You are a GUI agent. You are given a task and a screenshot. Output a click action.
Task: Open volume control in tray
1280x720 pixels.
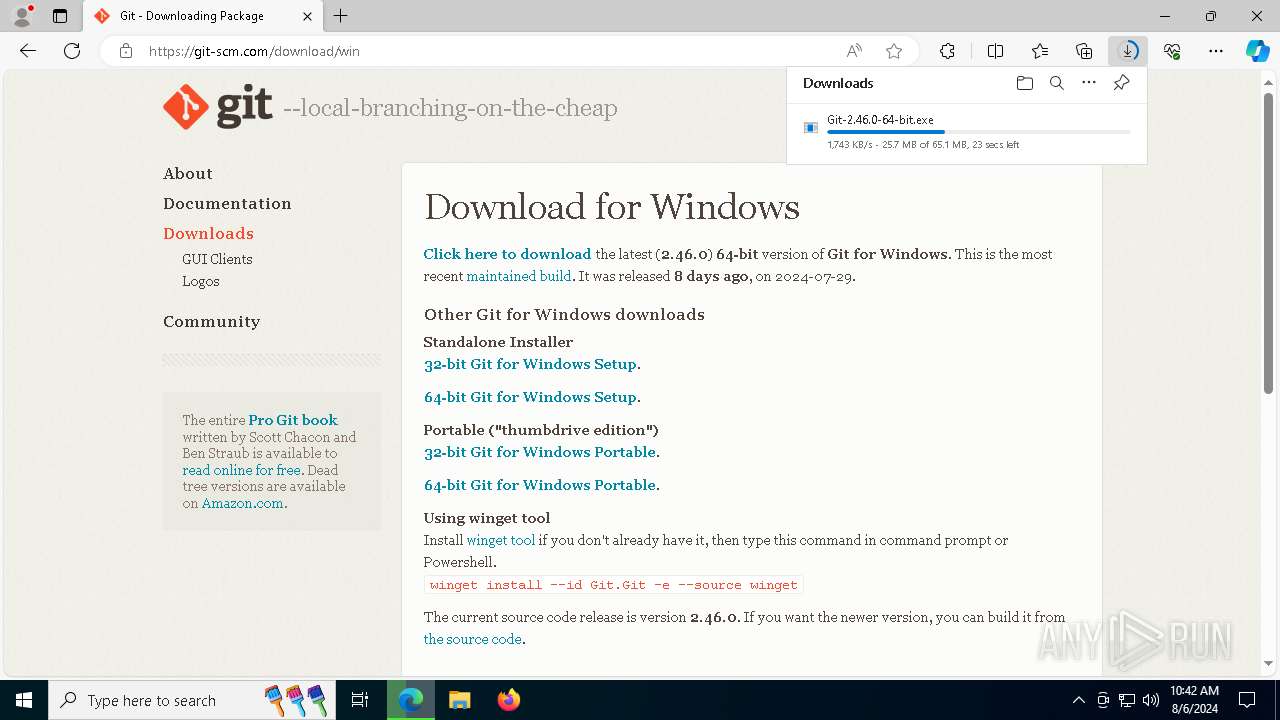(x=1150, y=700)
